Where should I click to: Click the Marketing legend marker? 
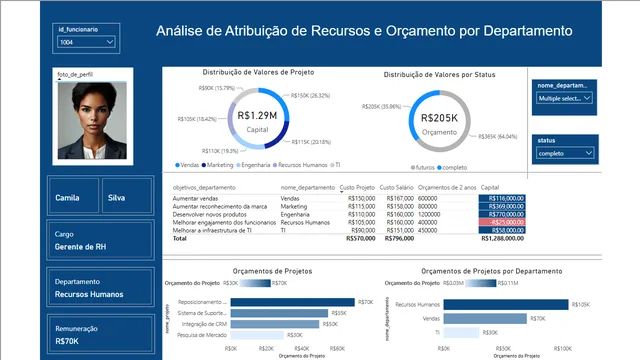coord(204,165)
